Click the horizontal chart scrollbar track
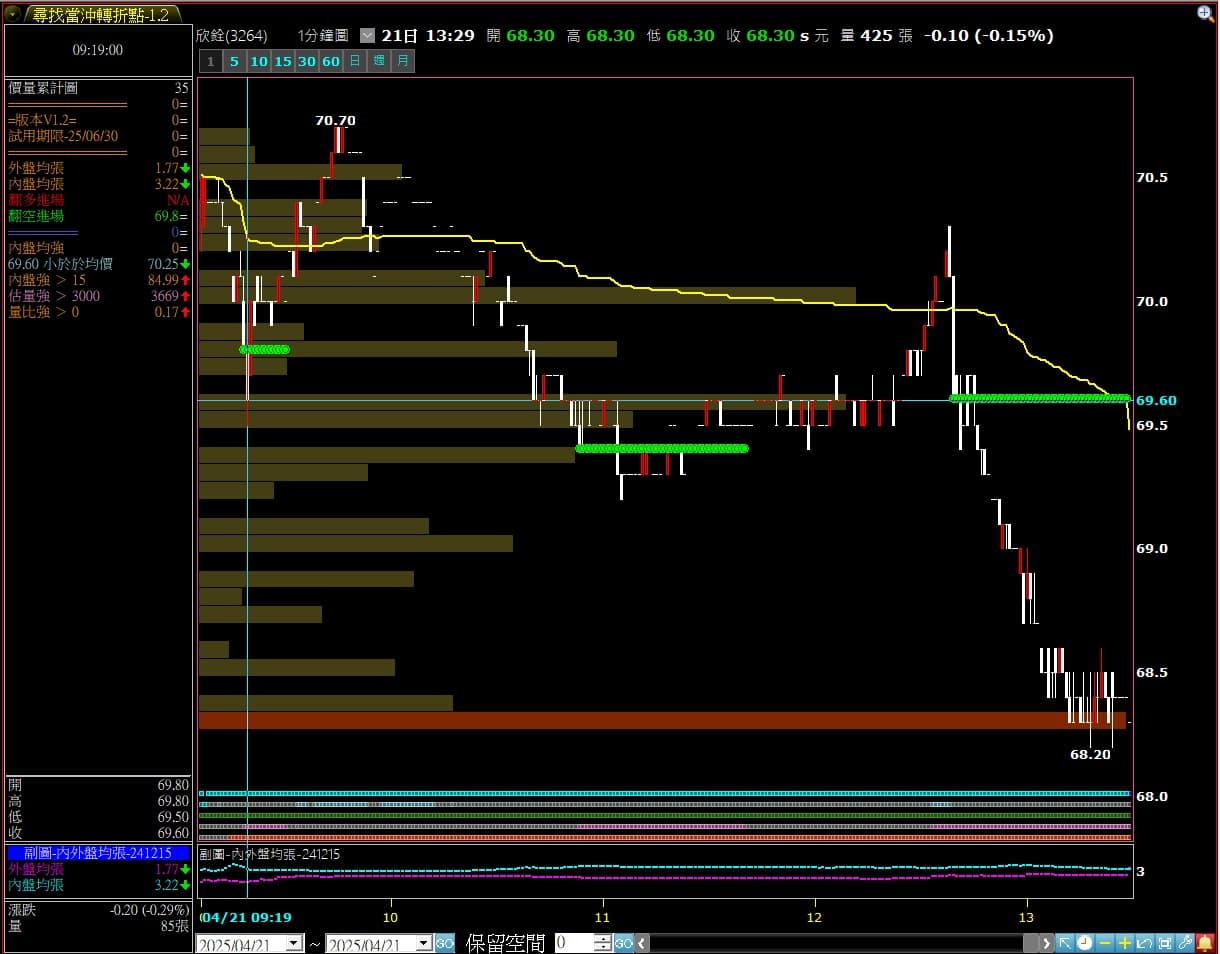The image size is (1220, 954). tap(840, 943)
